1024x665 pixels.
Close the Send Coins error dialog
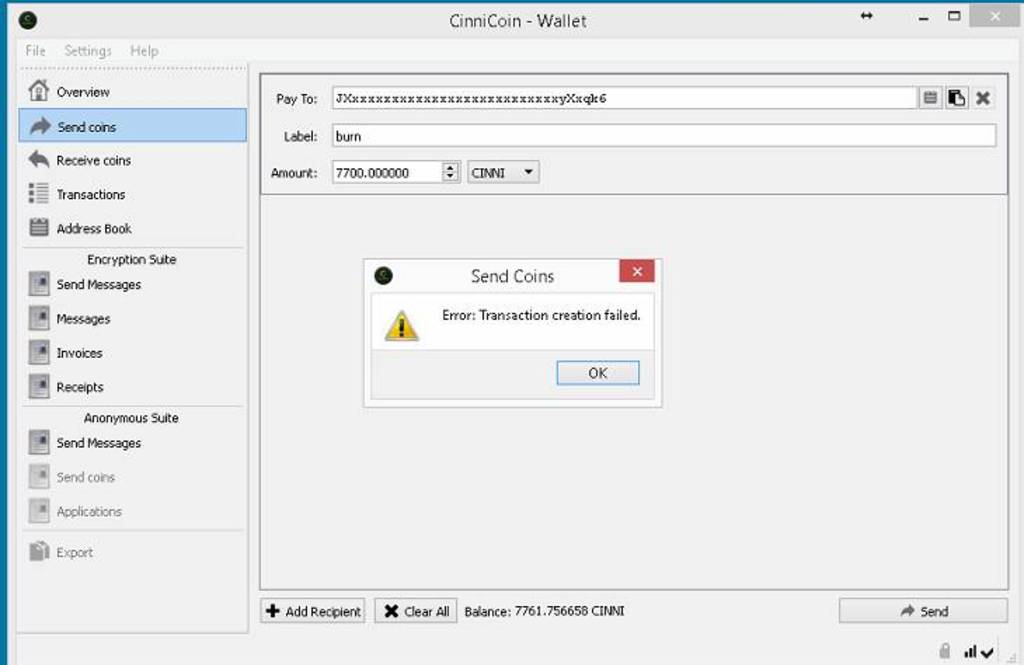click(637, 271)
